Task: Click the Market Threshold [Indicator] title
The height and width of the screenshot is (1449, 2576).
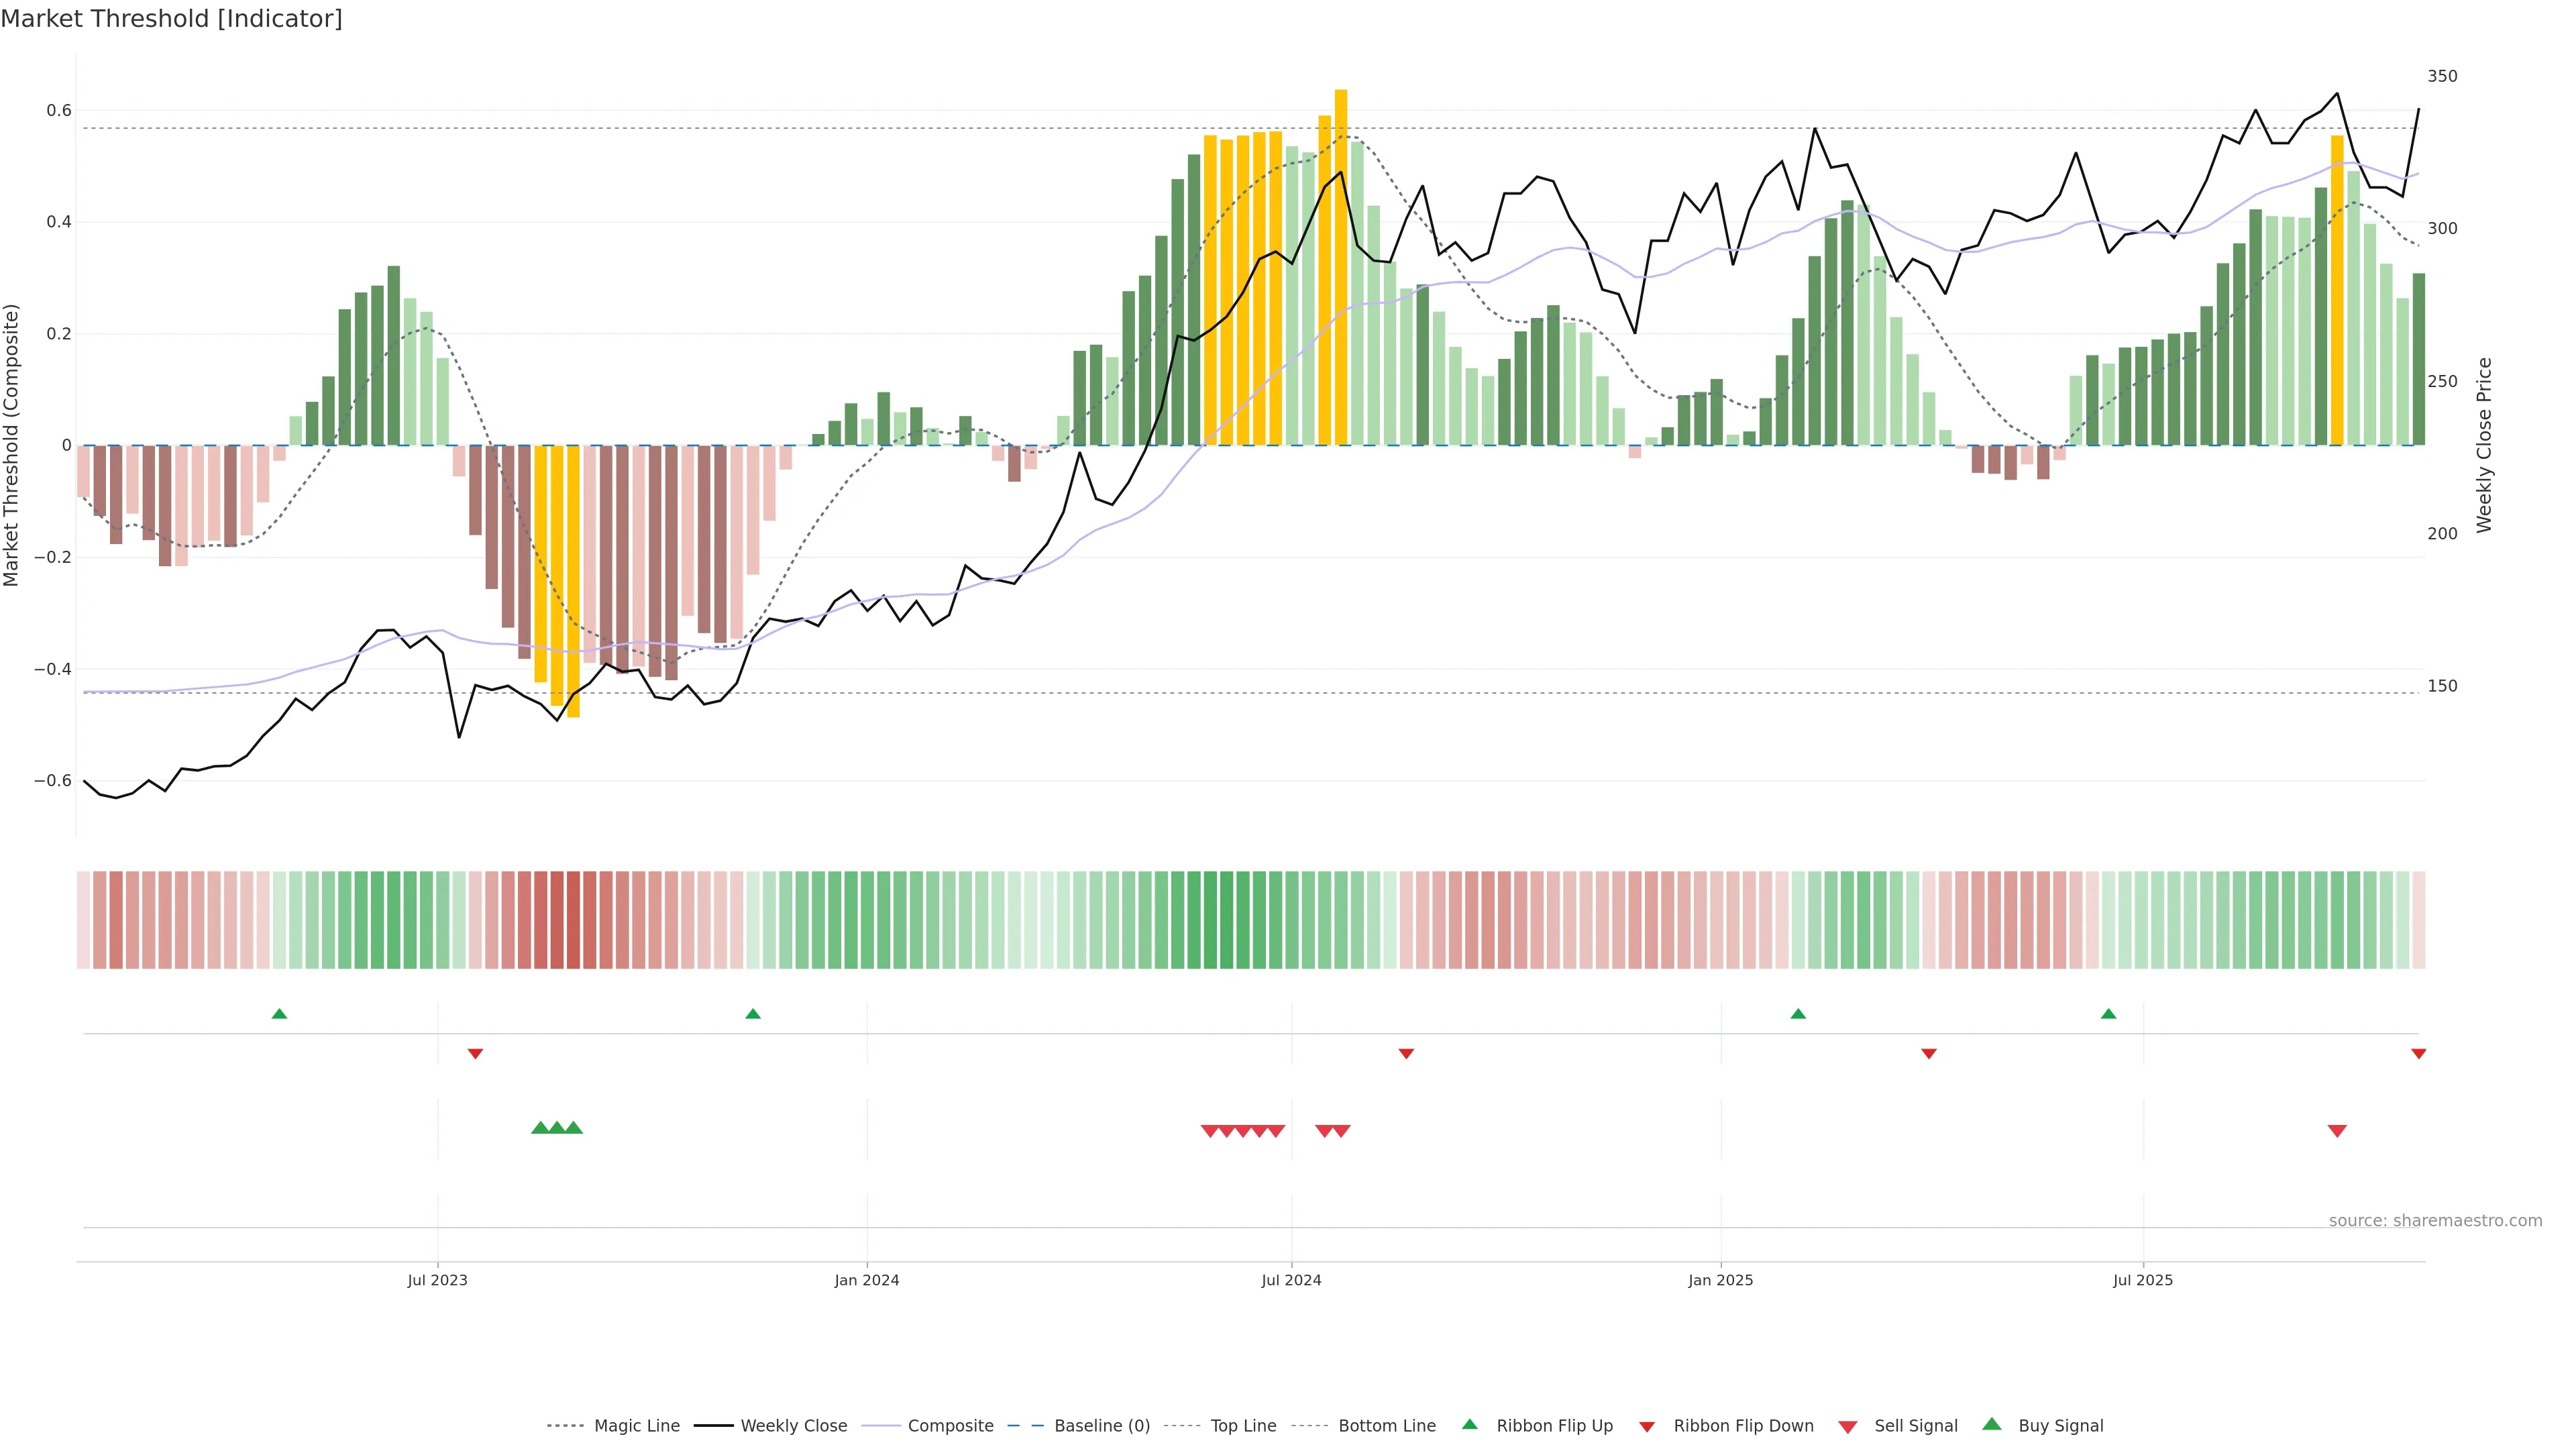Action: (171, 19)
